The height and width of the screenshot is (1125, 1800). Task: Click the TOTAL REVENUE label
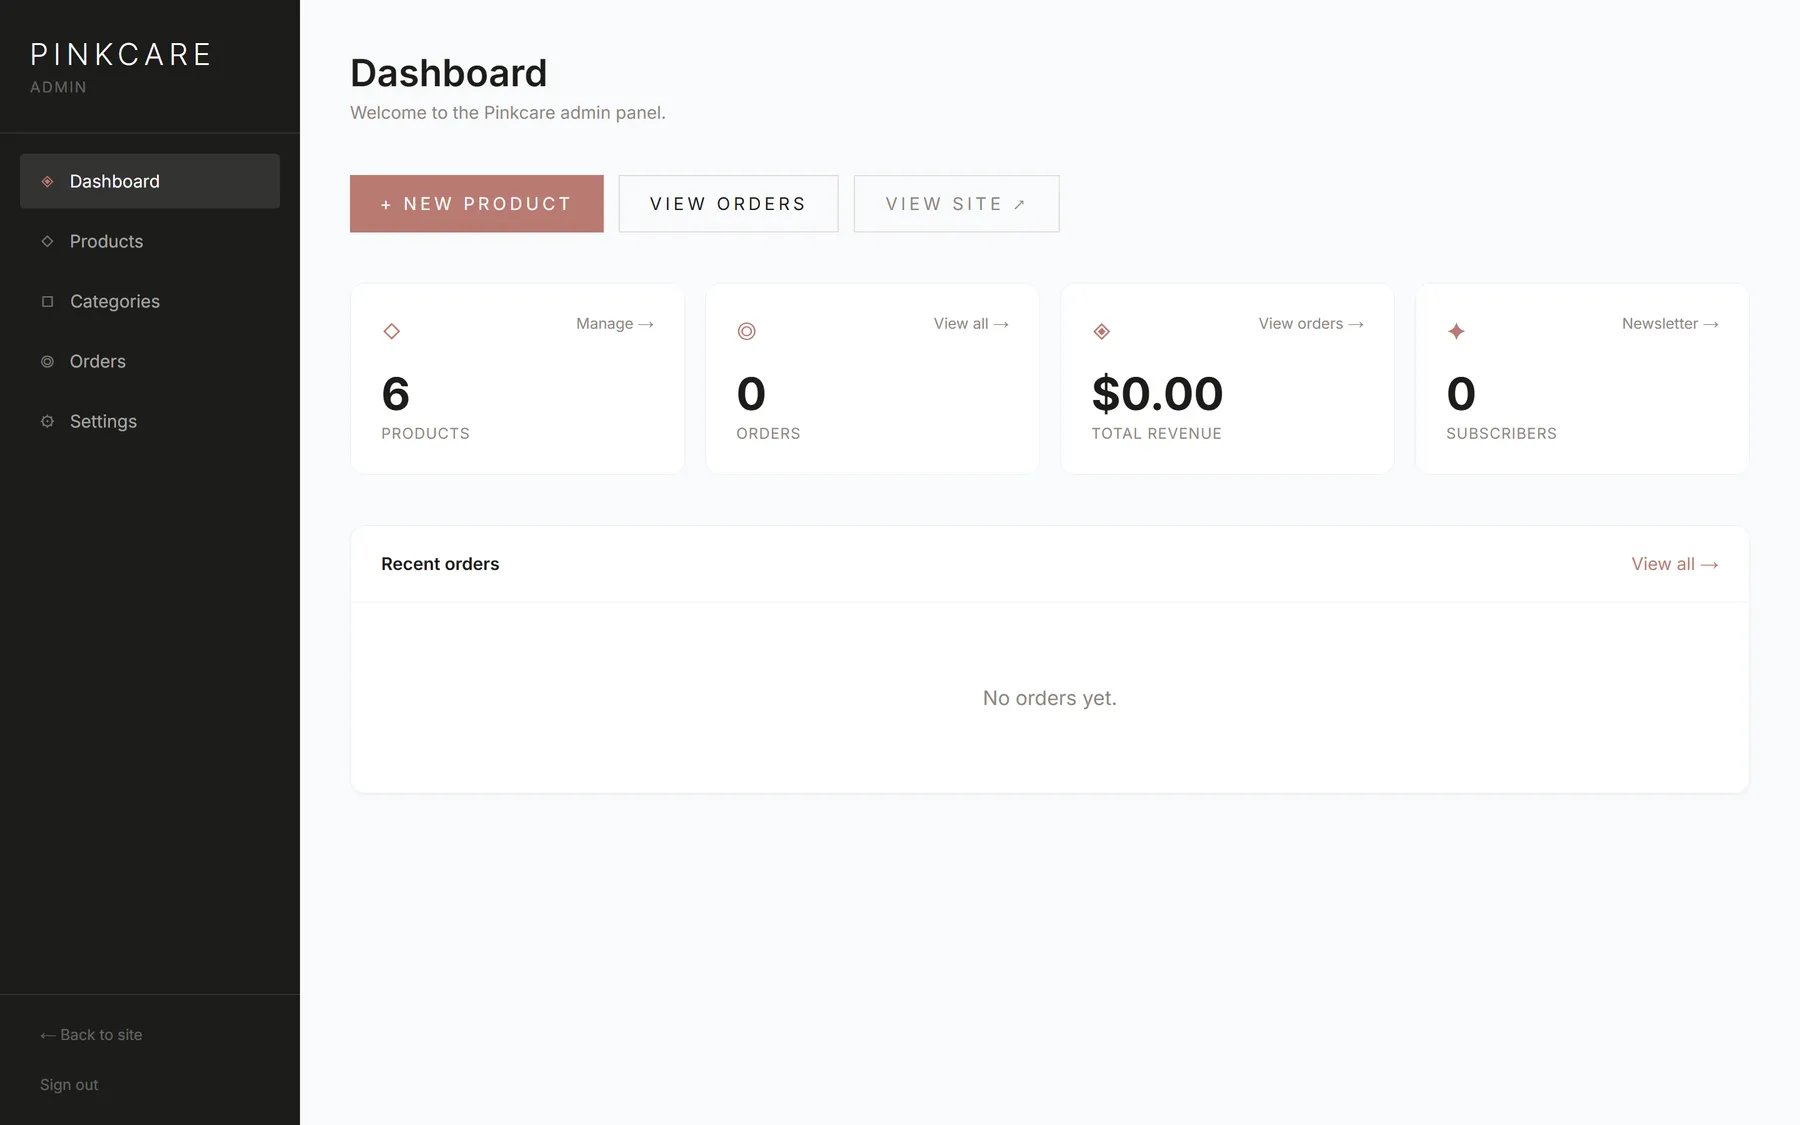(x=1156, y=434)
